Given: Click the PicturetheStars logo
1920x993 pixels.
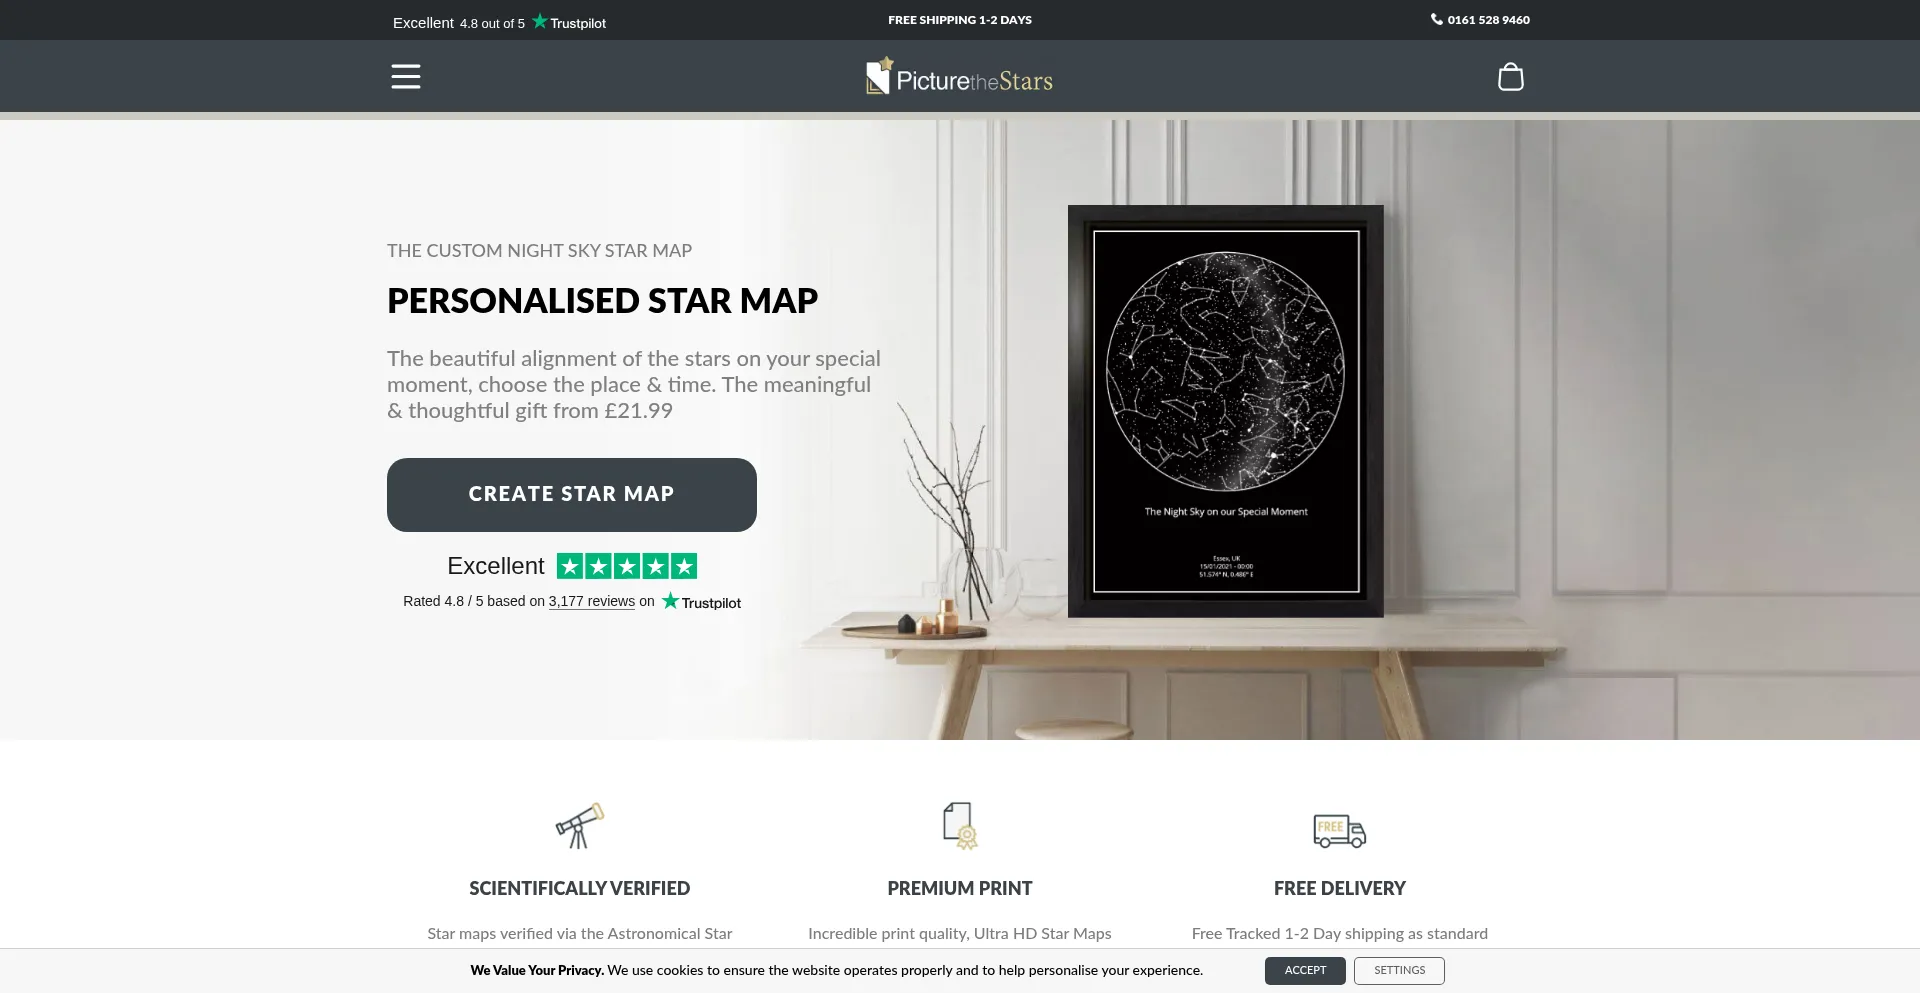Looking at the screenshot, I should [x=959, y=77].
